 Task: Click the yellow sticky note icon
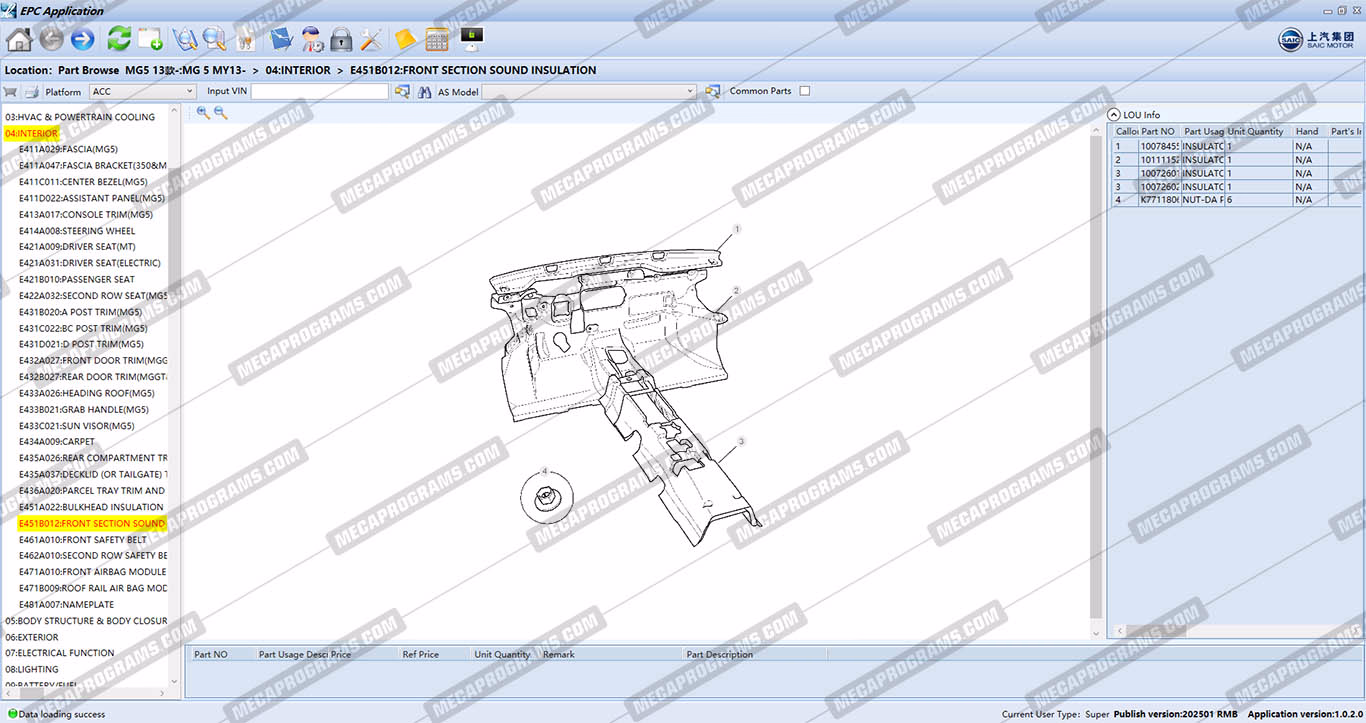[x=405, y=39]
